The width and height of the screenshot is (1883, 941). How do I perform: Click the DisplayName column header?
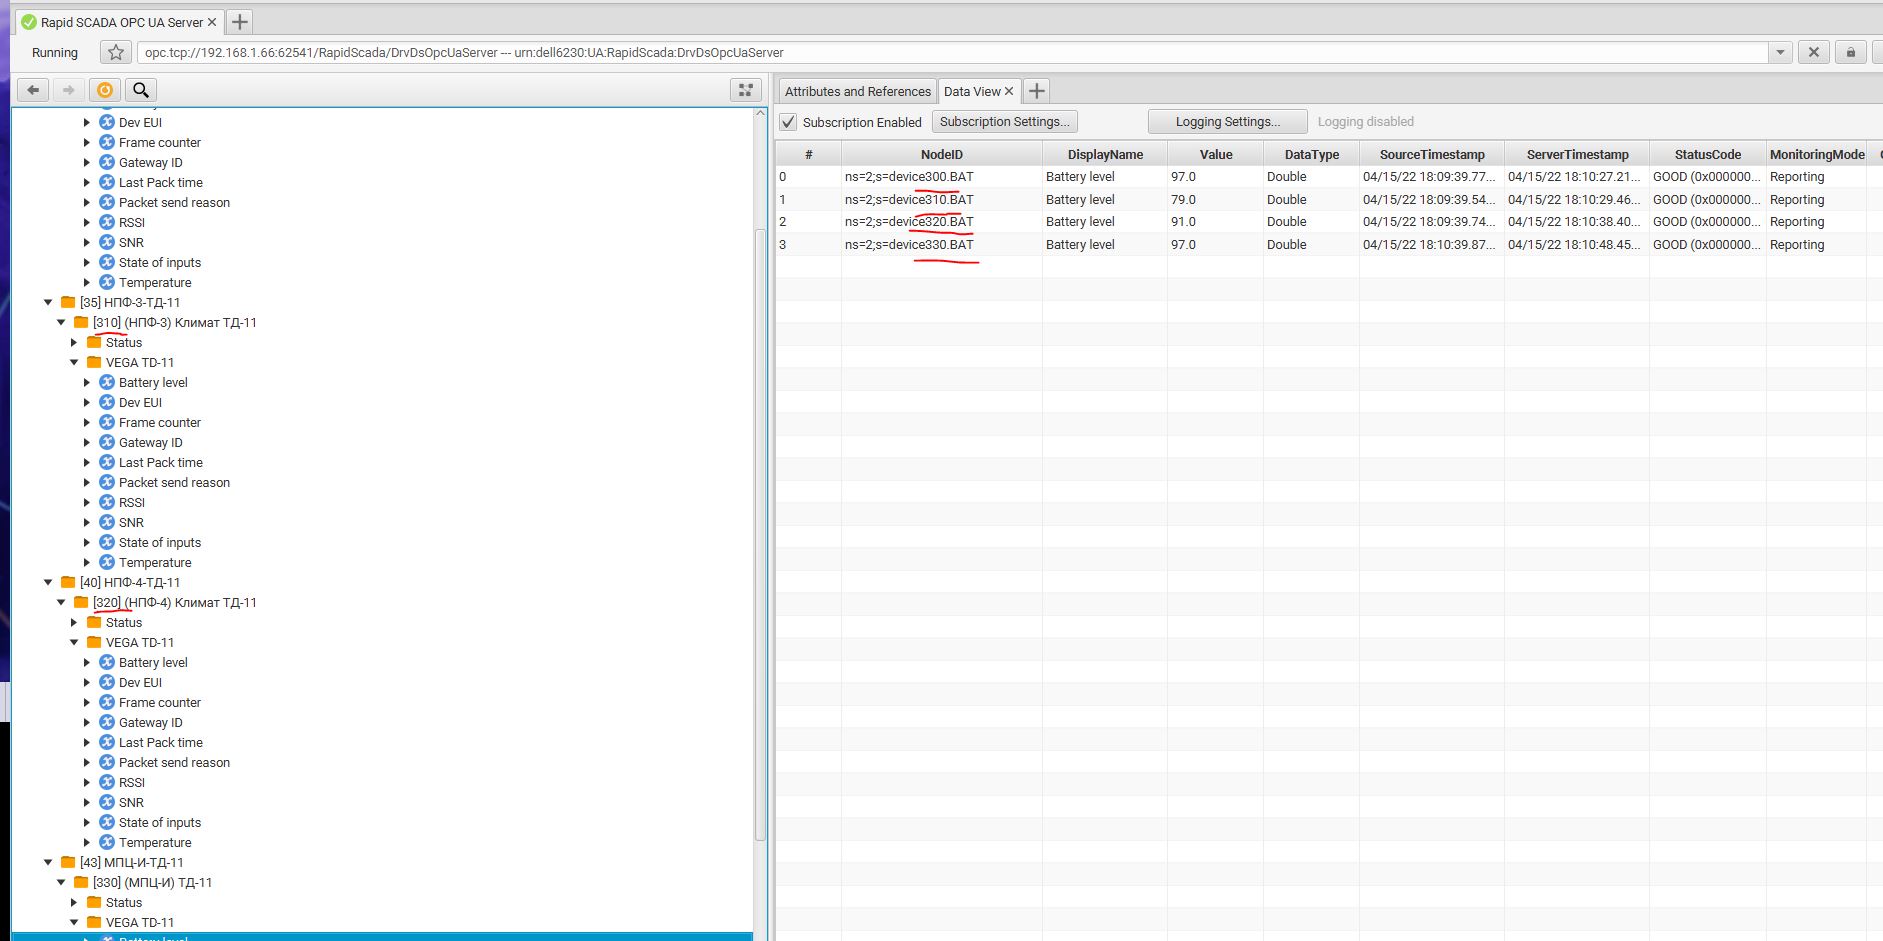pyautogui.click(x=1104, y=154)
